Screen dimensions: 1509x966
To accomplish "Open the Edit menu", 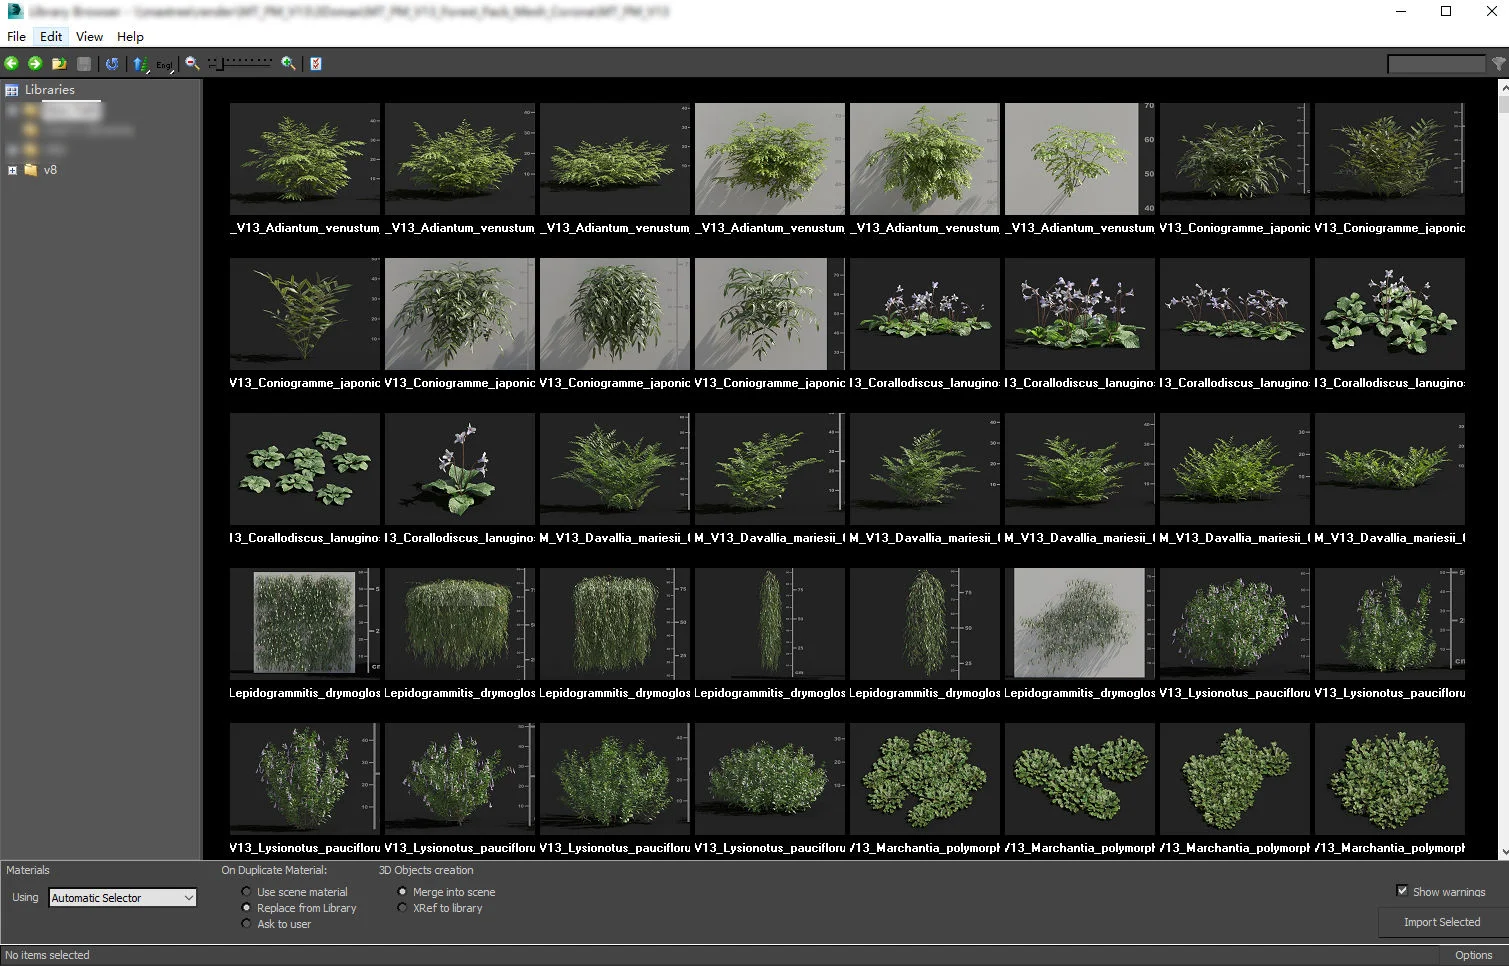I will 50,36.
